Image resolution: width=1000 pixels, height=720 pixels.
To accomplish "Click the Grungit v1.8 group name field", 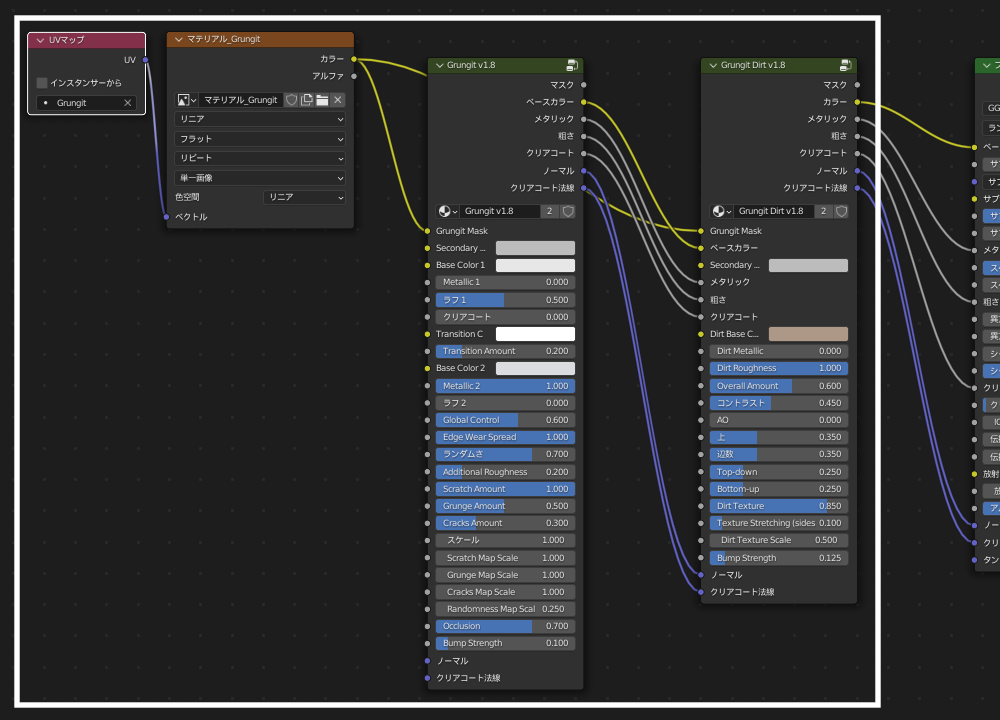I will click(x=499, y=211).
